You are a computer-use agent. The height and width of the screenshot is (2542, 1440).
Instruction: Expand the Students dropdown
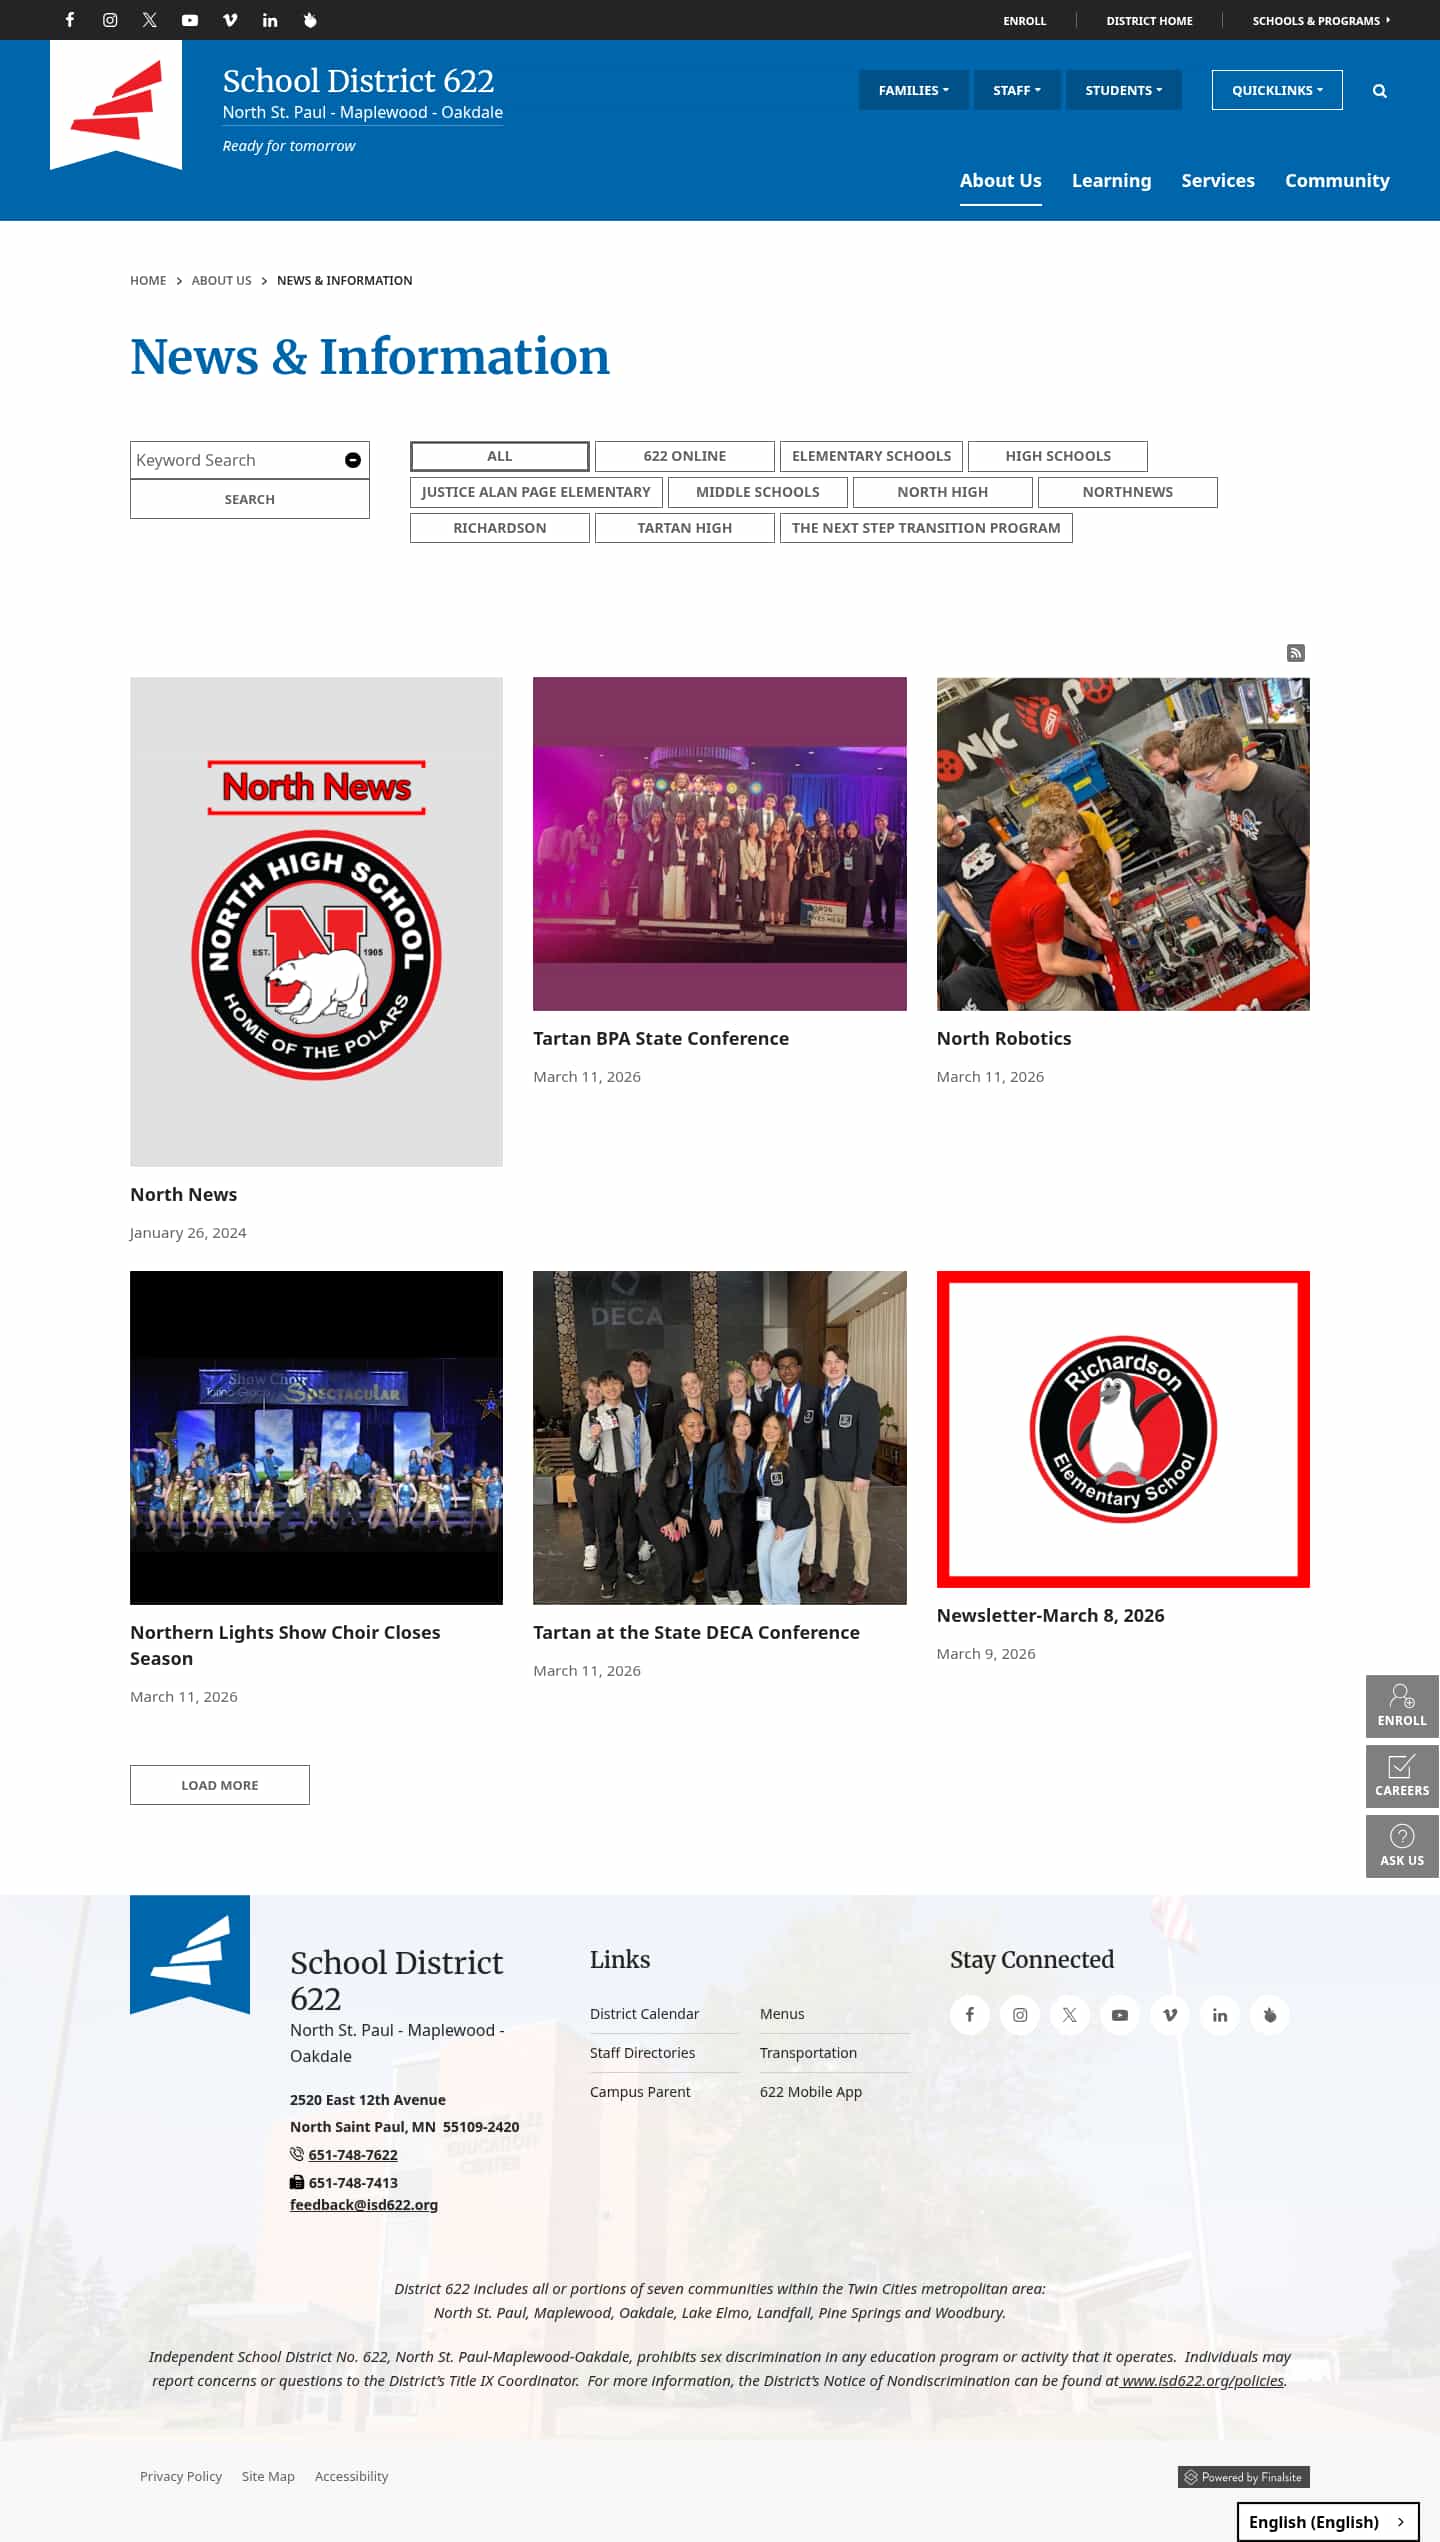tap(1124, 90)
